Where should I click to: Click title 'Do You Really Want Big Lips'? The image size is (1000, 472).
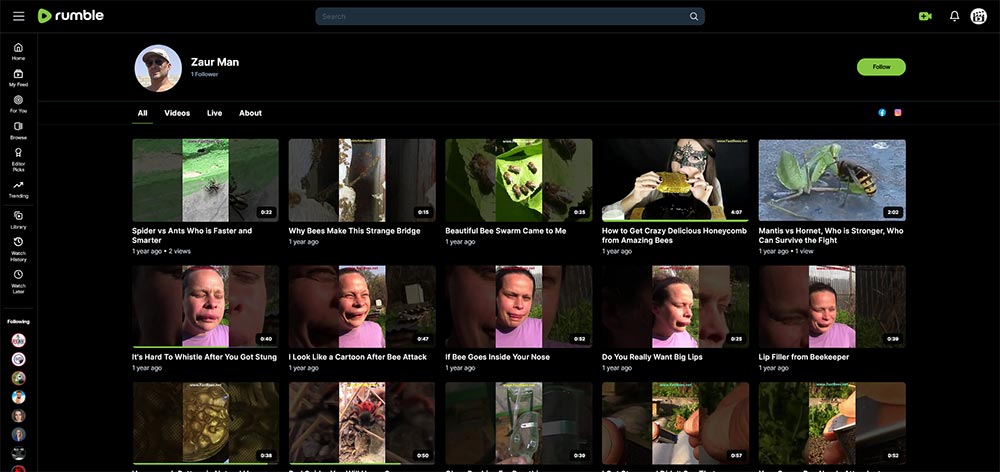click(x=652, y=357)
